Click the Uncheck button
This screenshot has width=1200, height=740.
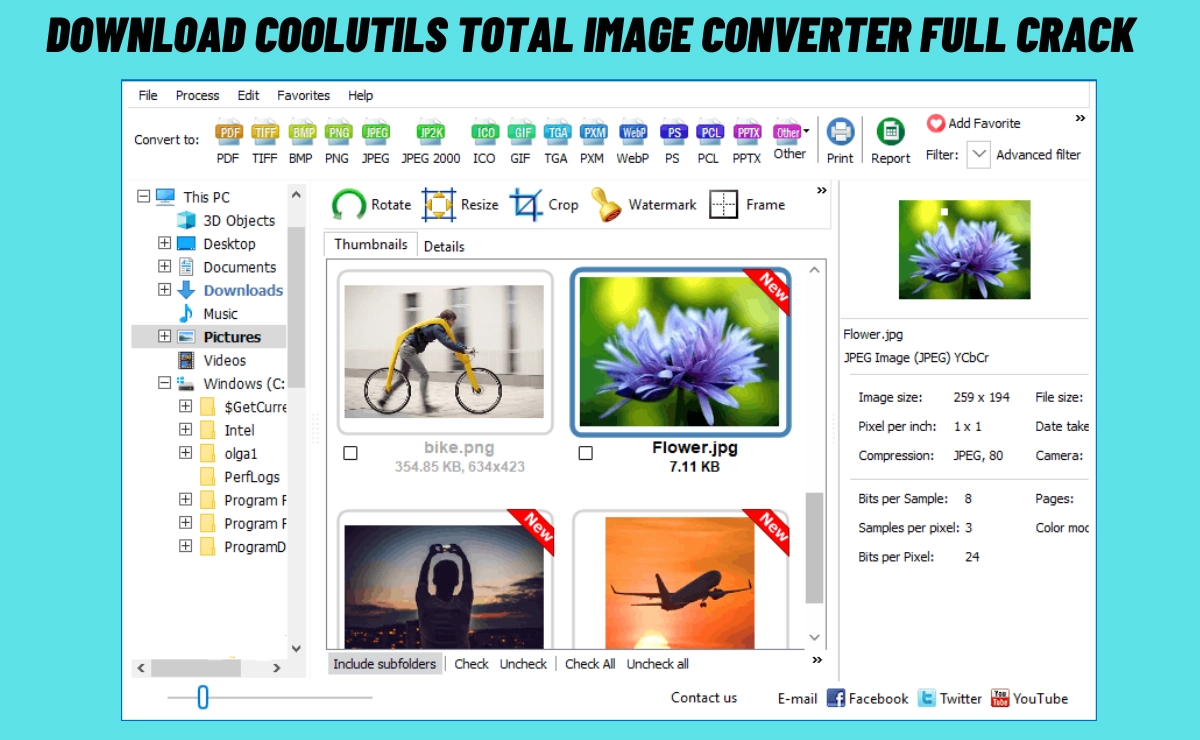(524, 664)
